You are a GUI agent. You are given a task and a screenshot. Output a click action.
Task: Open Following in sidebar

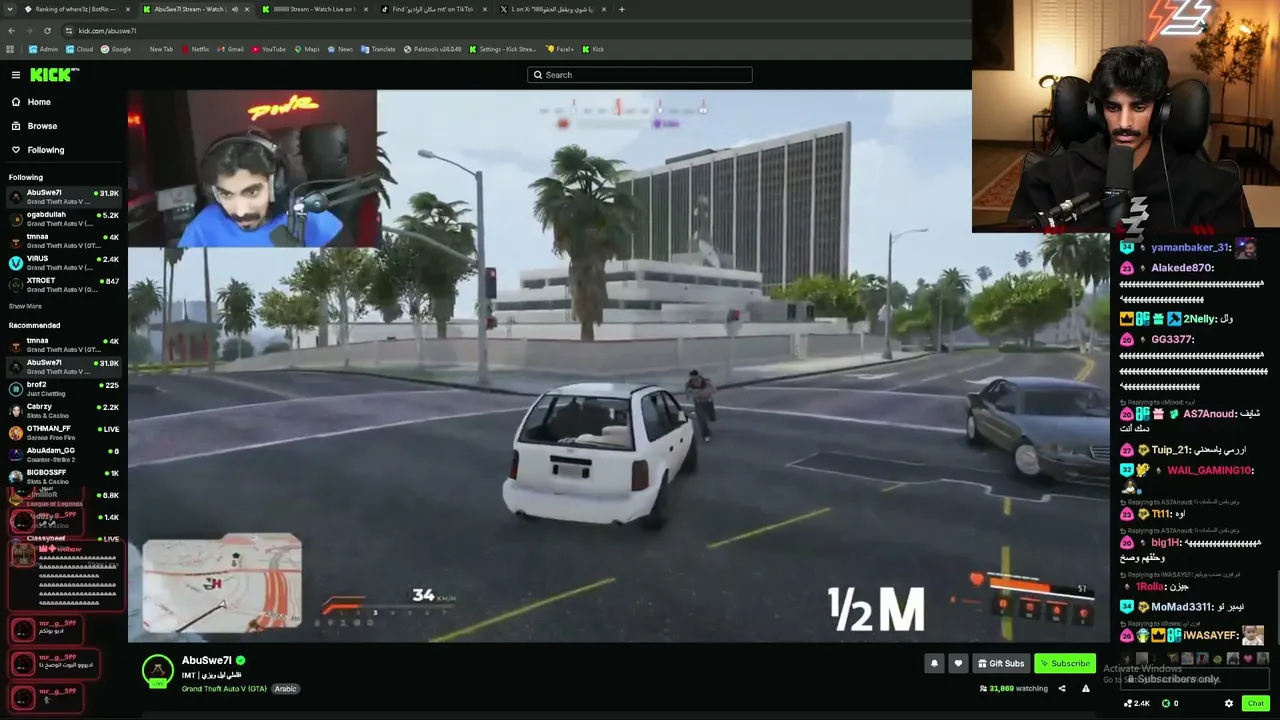coord(37,150)
